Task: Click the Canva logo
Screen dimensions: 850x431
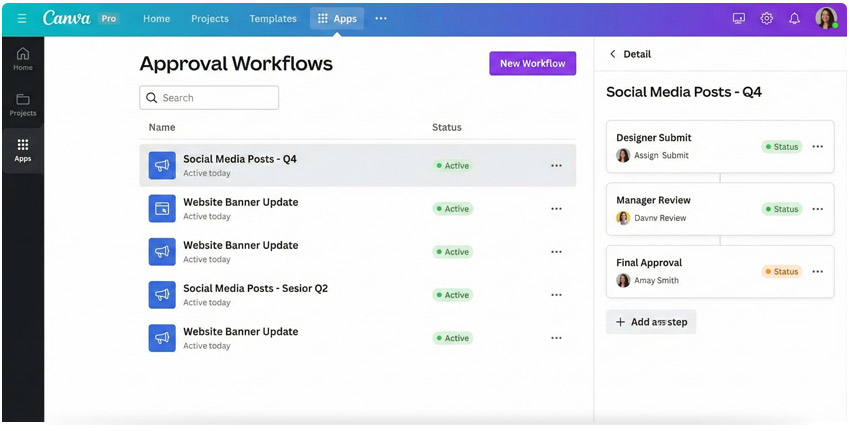Action: pos(67,18)
